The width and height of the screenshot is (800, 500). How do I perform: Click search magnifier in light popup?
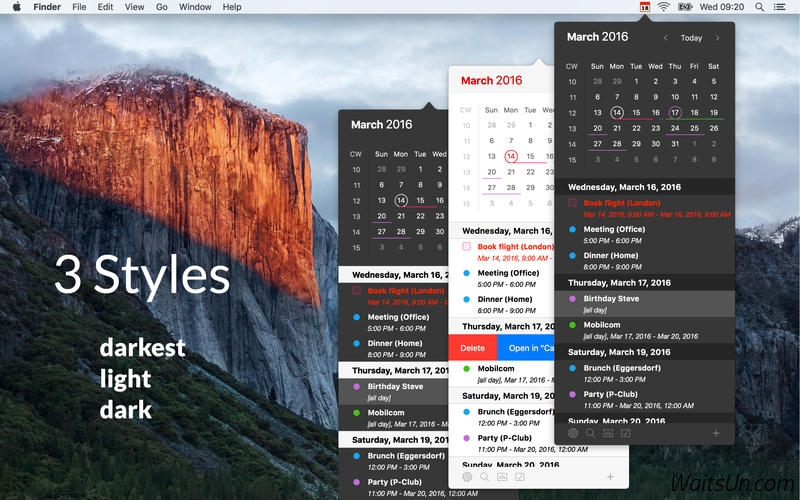[484, 477]
